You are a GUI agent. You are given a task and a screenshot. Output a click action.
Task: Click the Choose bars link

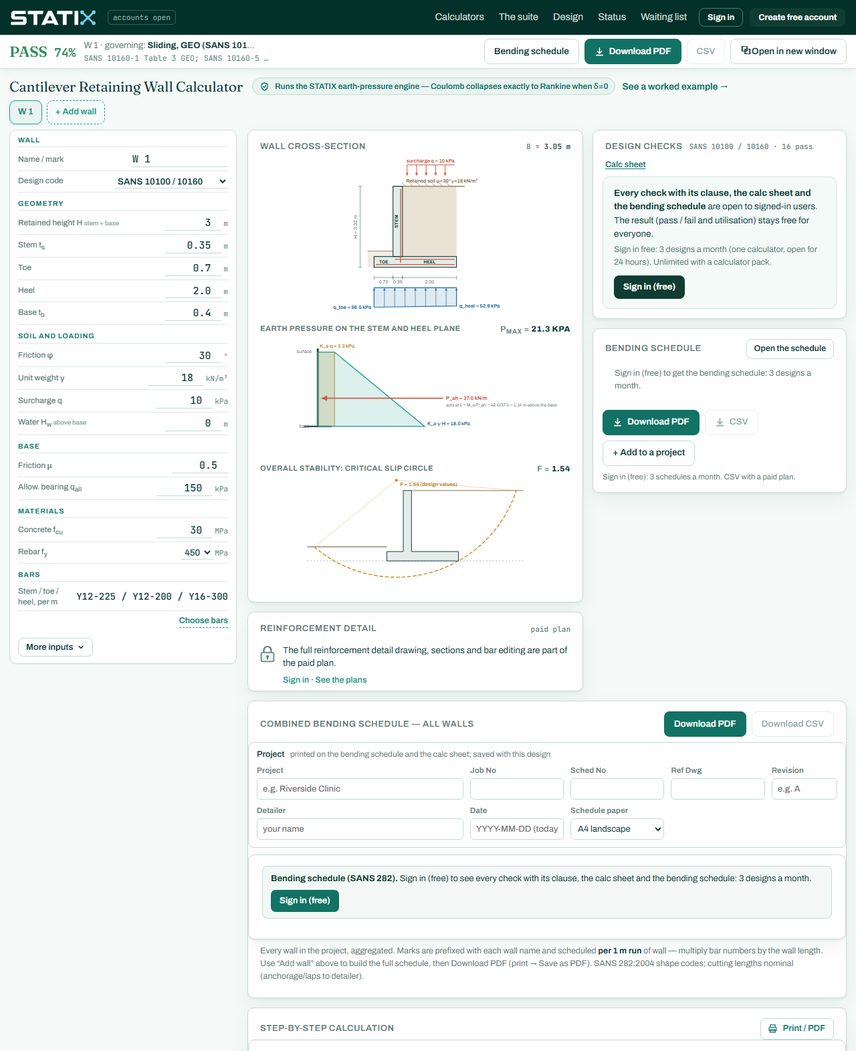point(203,621)
